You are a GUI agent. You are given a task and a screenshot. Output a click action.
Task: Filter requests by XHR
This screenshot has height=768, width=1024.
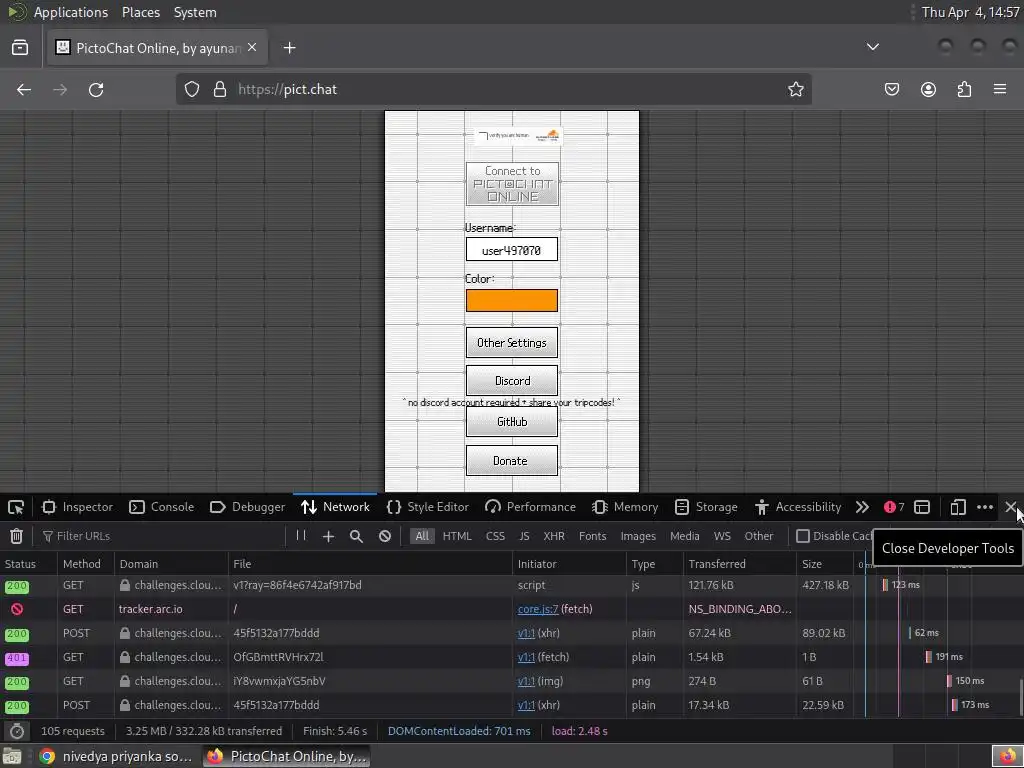(554, 536)
